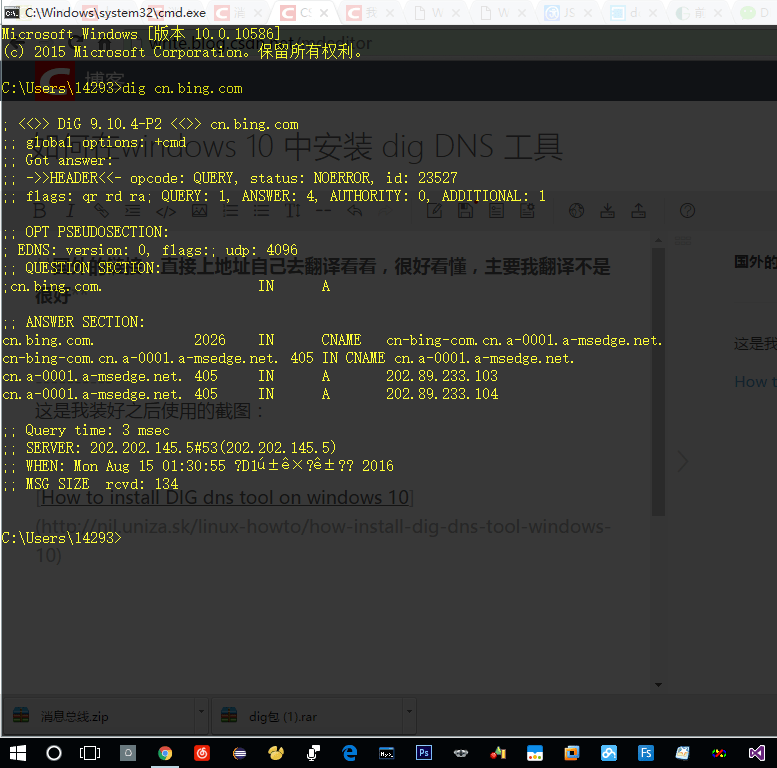Switch to the browser tab labeled 消
The image size is (777, 768).
point(239,12)
